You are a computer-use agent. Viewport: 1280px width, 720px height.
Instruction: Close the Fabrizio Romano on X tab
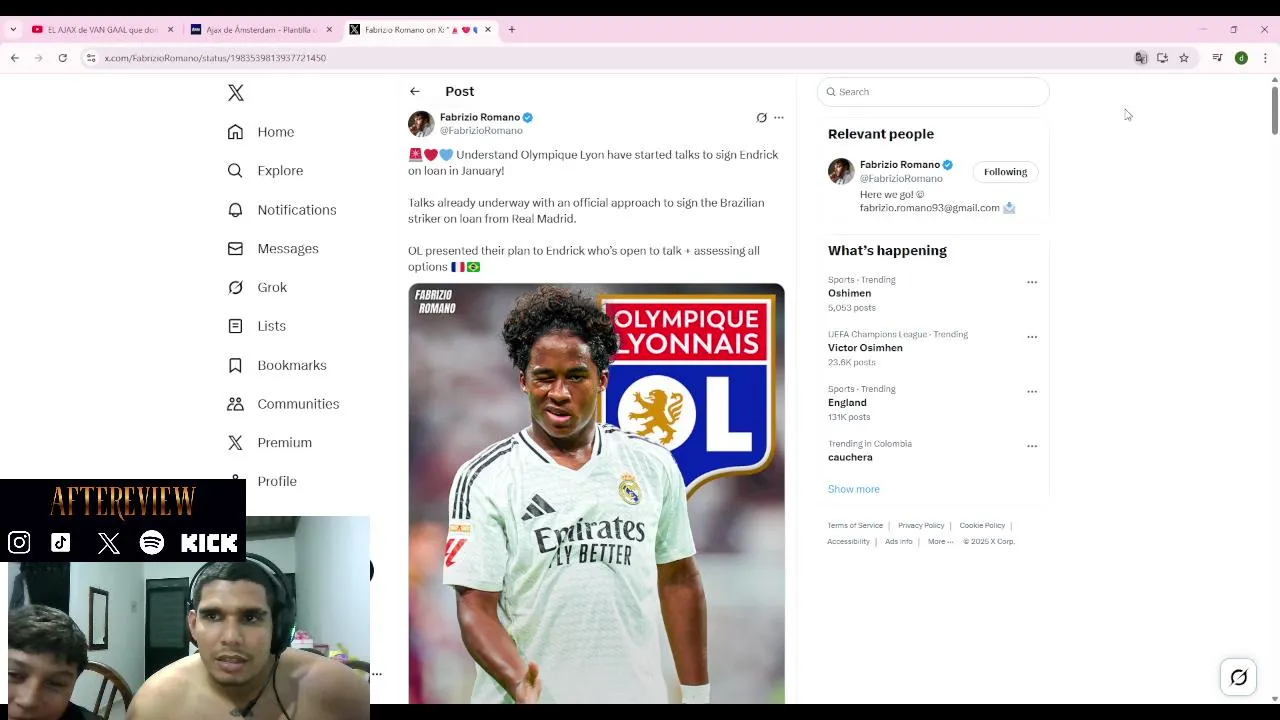pyautogui.click(x=488, y=30)
